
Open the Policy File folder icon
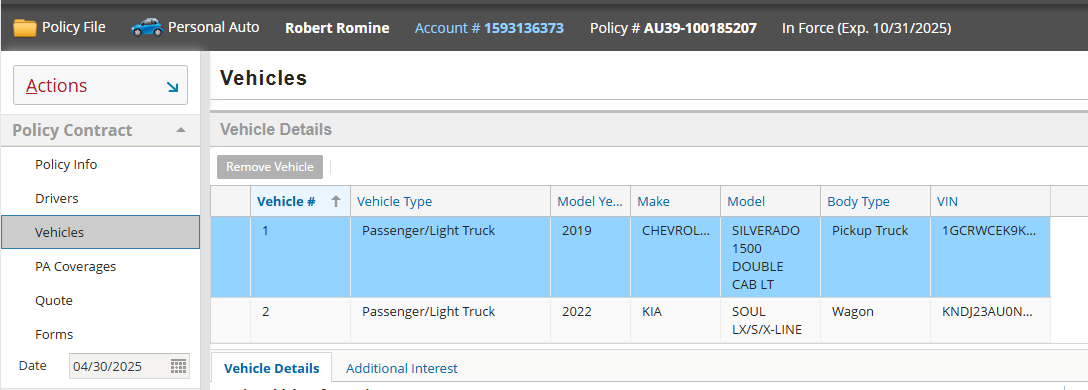coord(25,28)
